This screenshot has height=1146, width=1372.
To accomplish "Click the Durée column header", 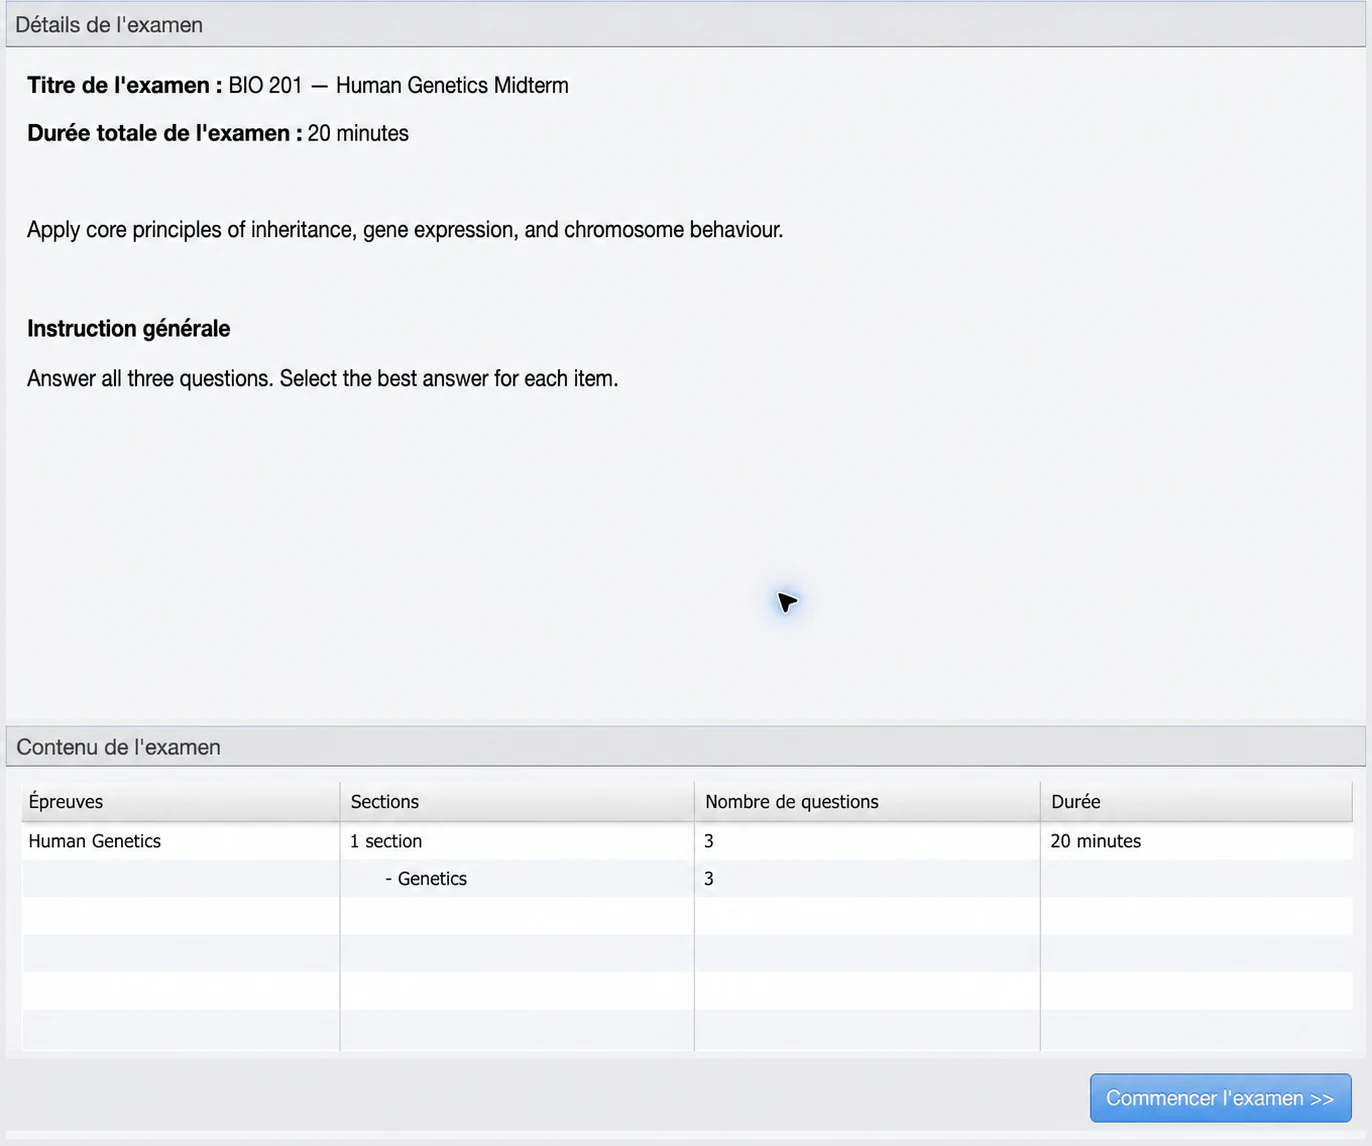I will 1196,802.
